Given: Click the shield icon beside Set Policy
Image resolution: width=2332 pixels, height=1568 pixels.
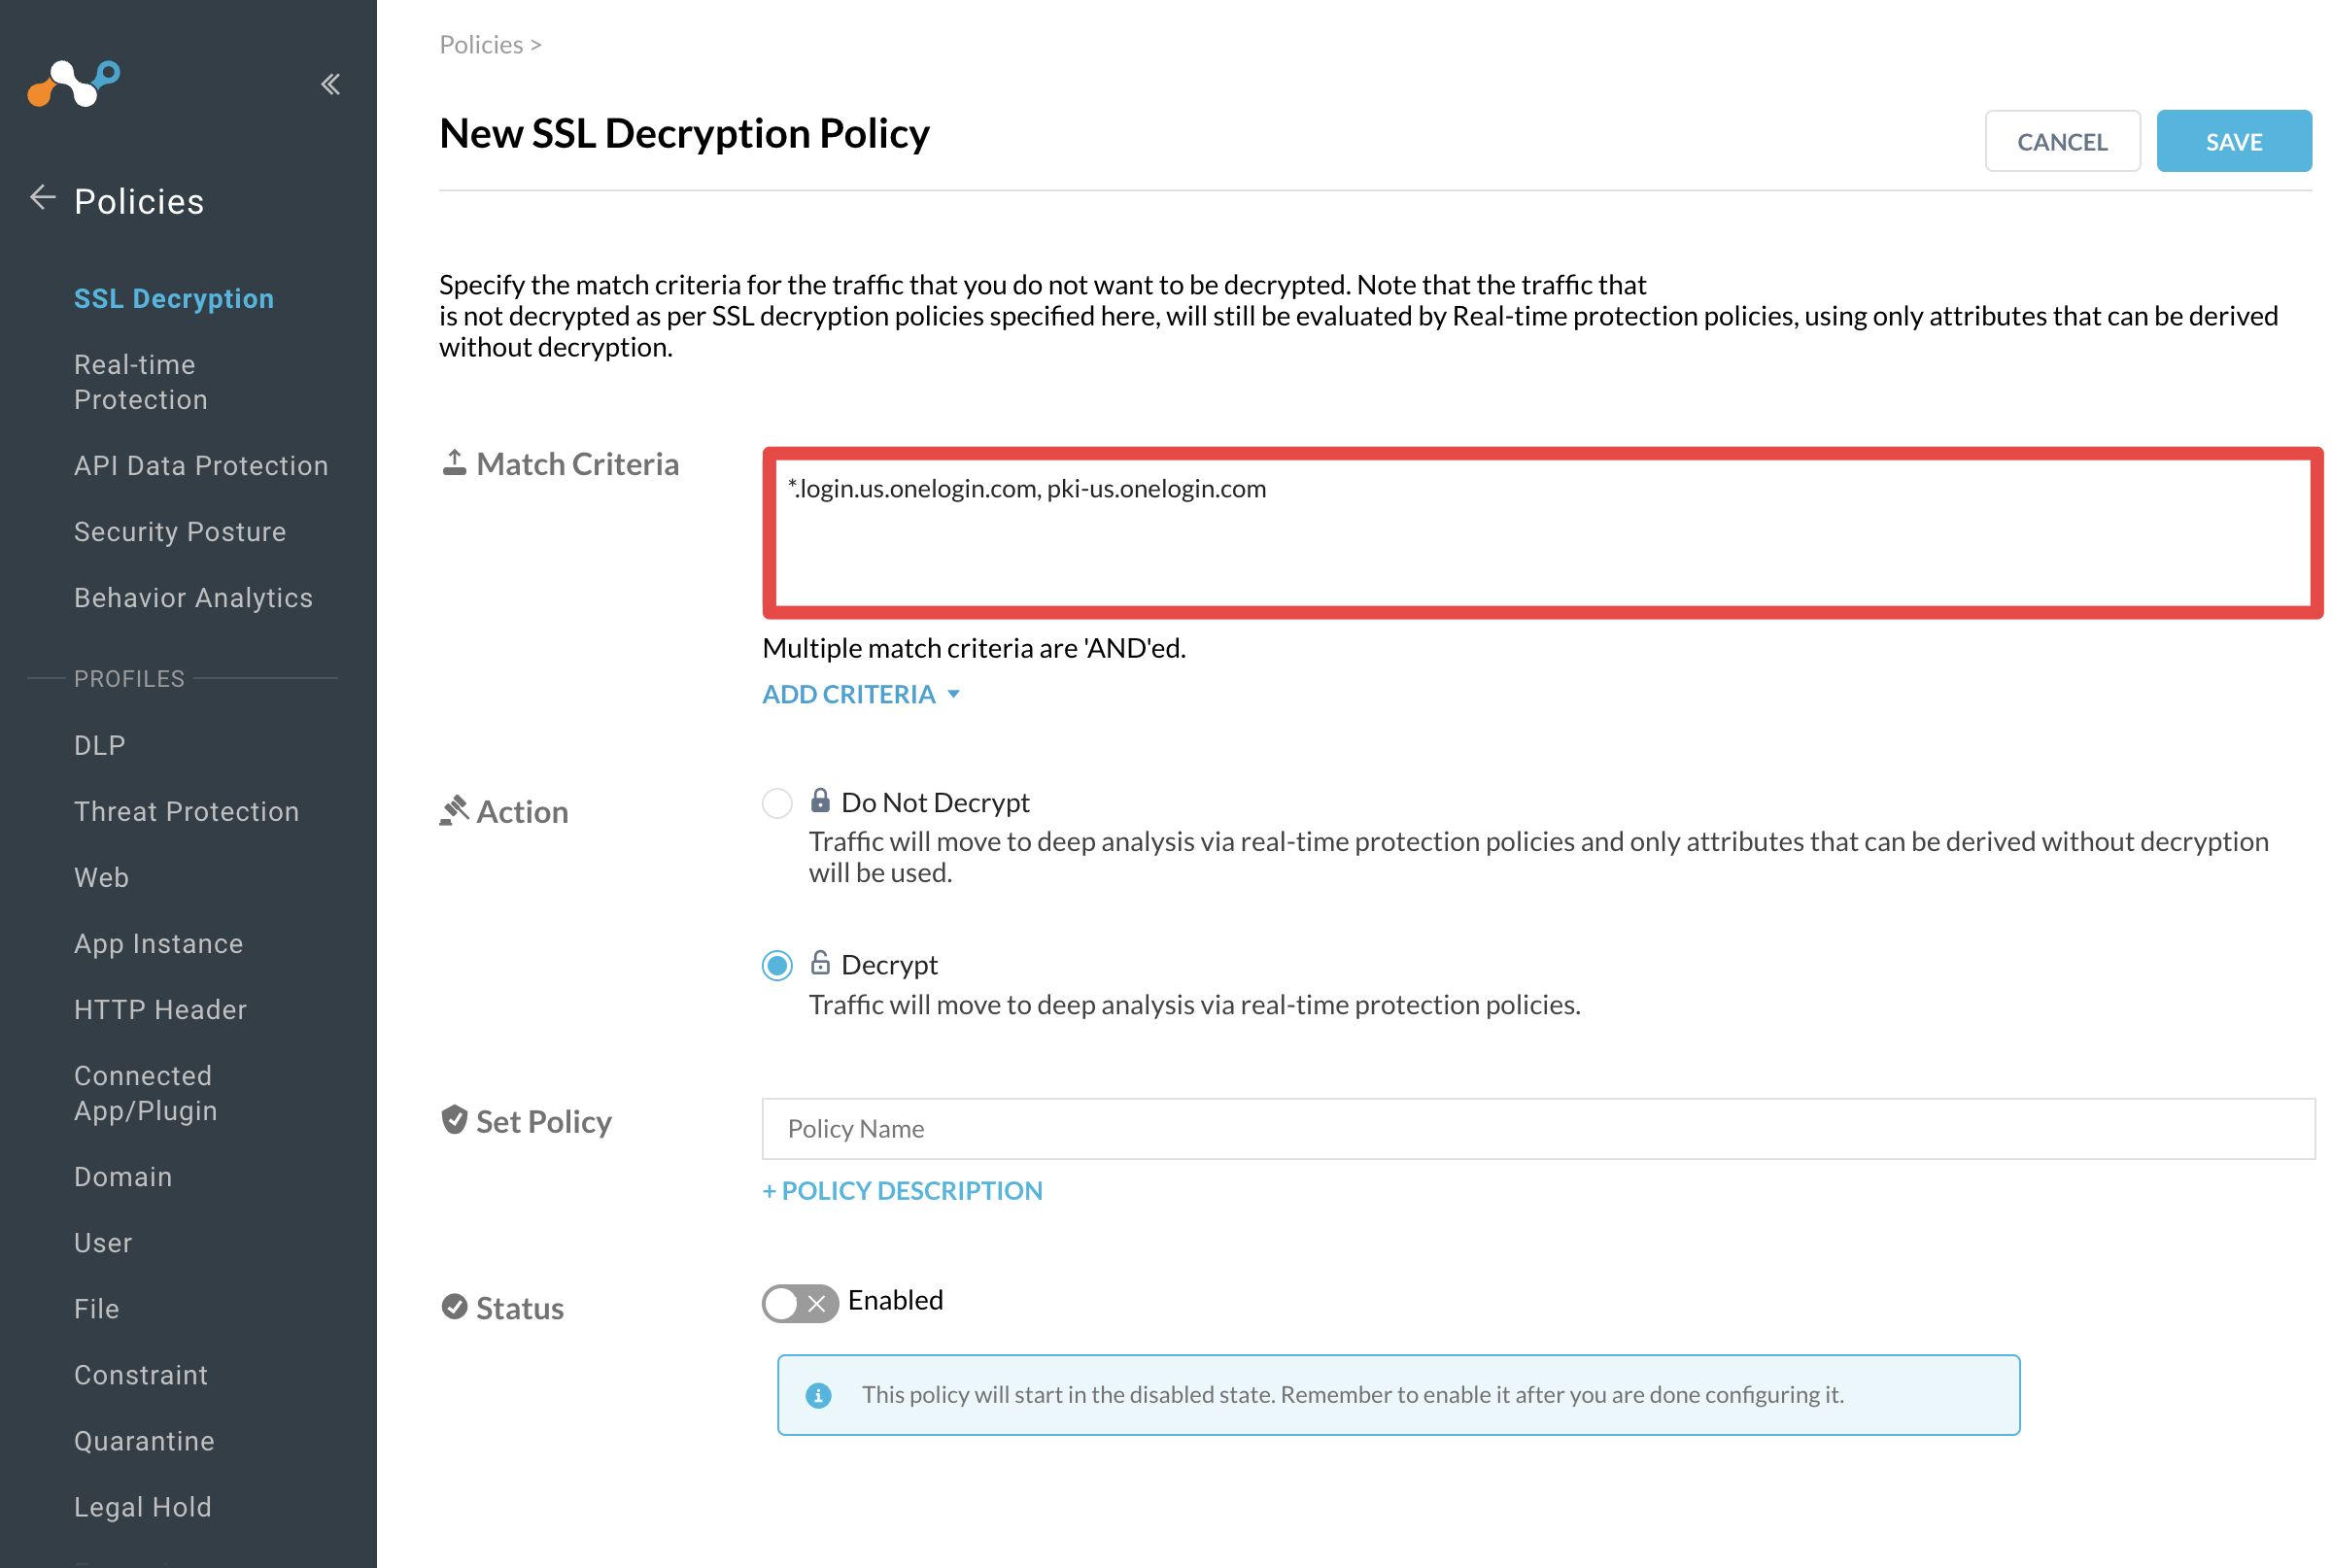Looking at the screenshot, I should coord(454,1120).
